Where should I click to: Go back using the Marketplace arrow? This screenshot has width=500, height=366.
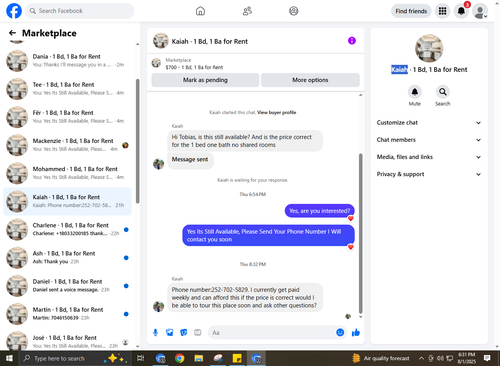(x=12, y=33)
